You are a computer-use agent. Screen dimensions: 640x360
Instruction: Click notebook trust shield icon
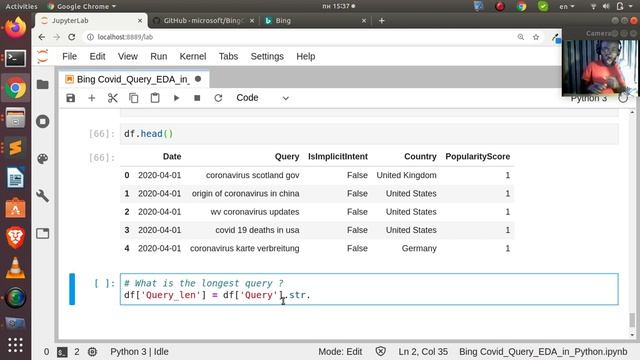click(380, 351)
